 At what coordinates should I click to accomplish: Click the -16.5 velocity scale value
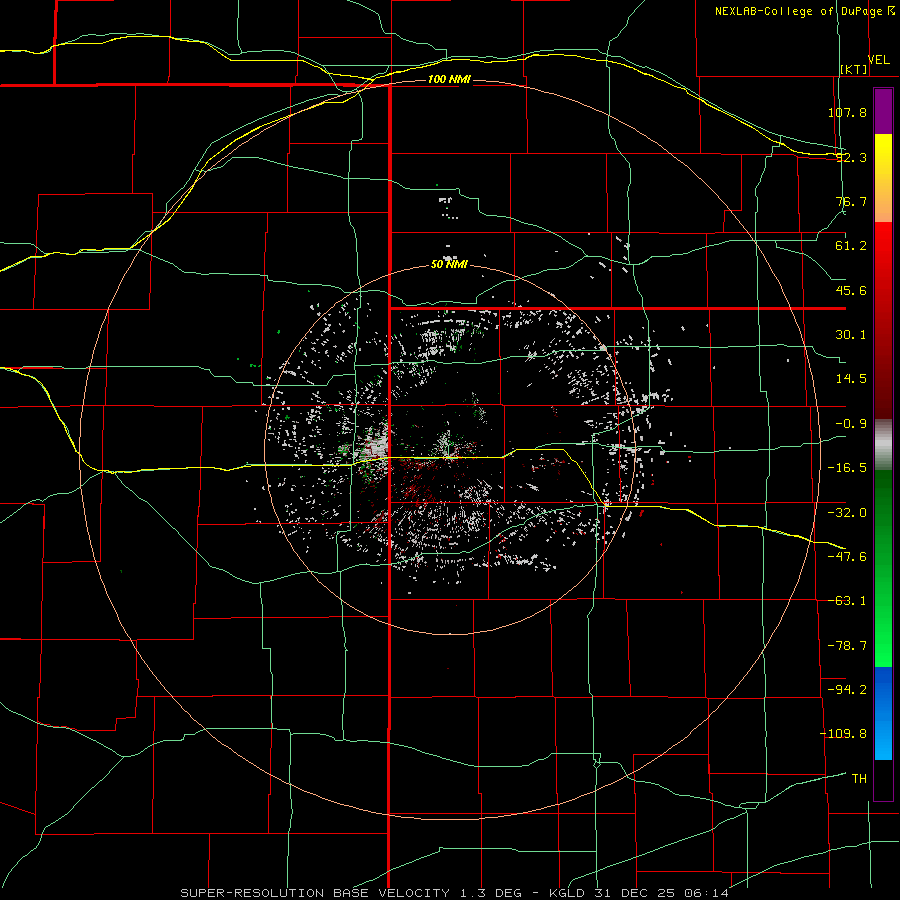(x=847, y=468)
